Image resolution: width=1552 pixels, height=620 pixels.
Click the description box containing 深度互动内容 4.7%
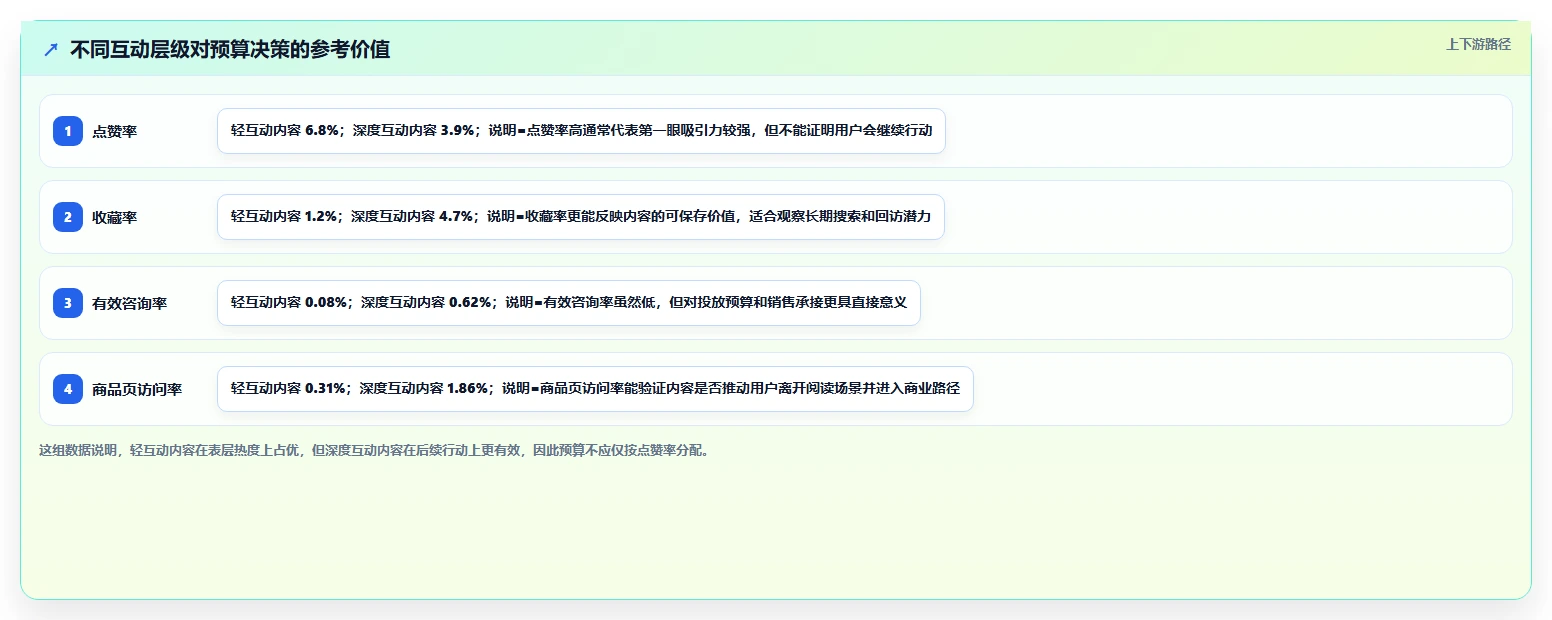pyautogui.click(x=581, y=217)
